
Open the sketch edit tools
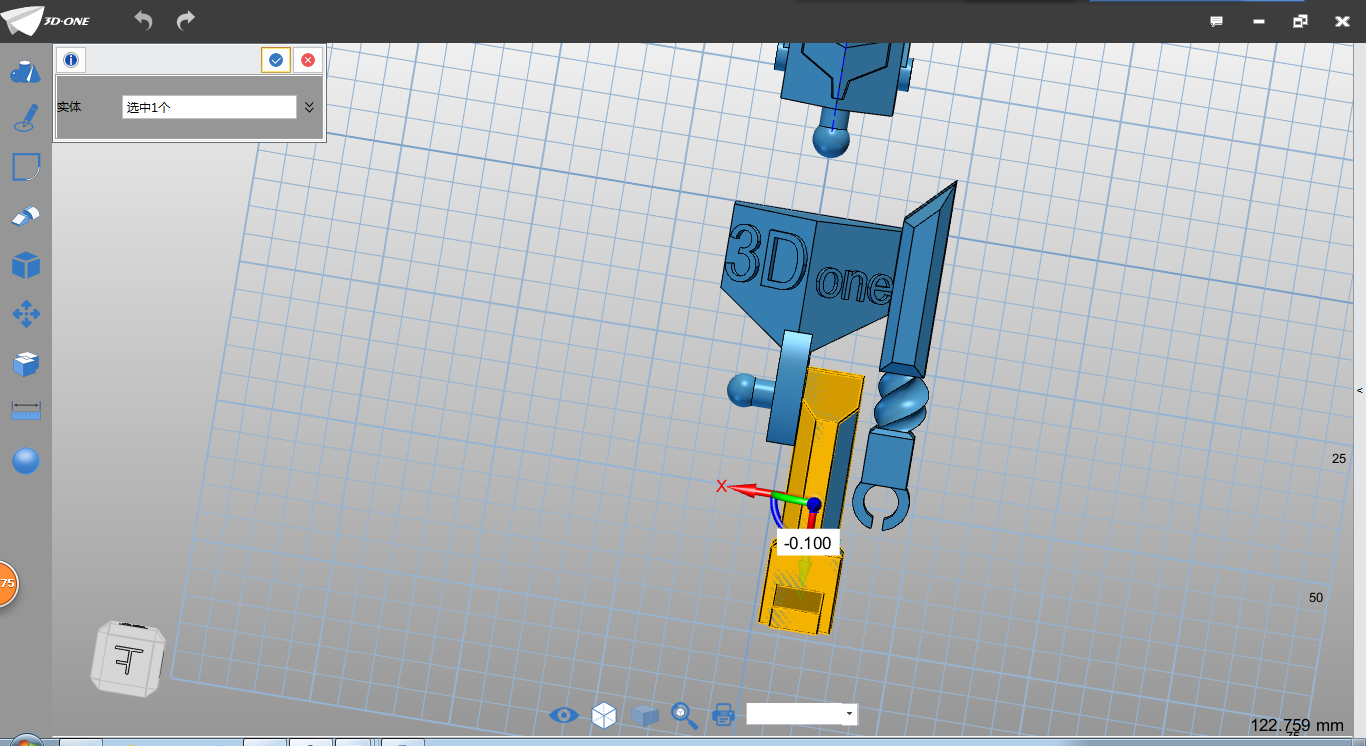pos(25,167)
